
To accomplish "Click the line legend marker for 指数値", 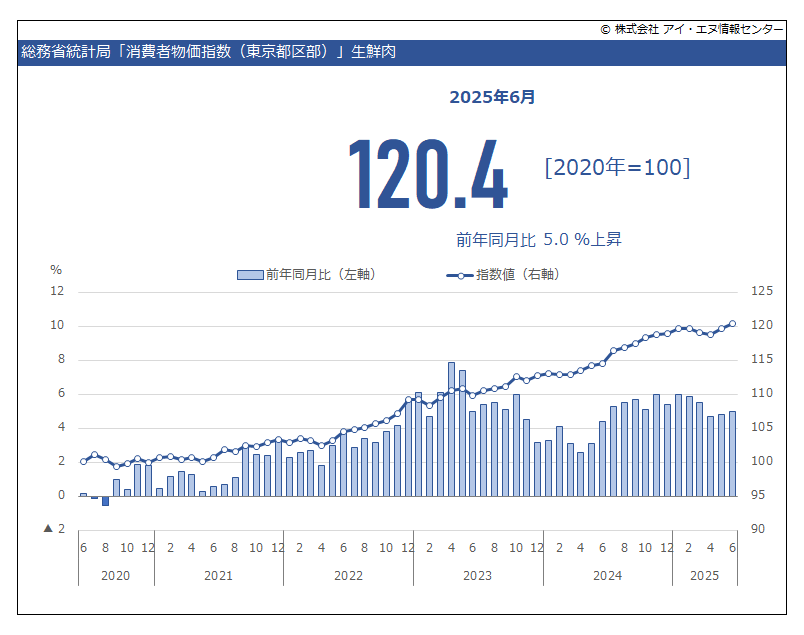I will (460, 276).
